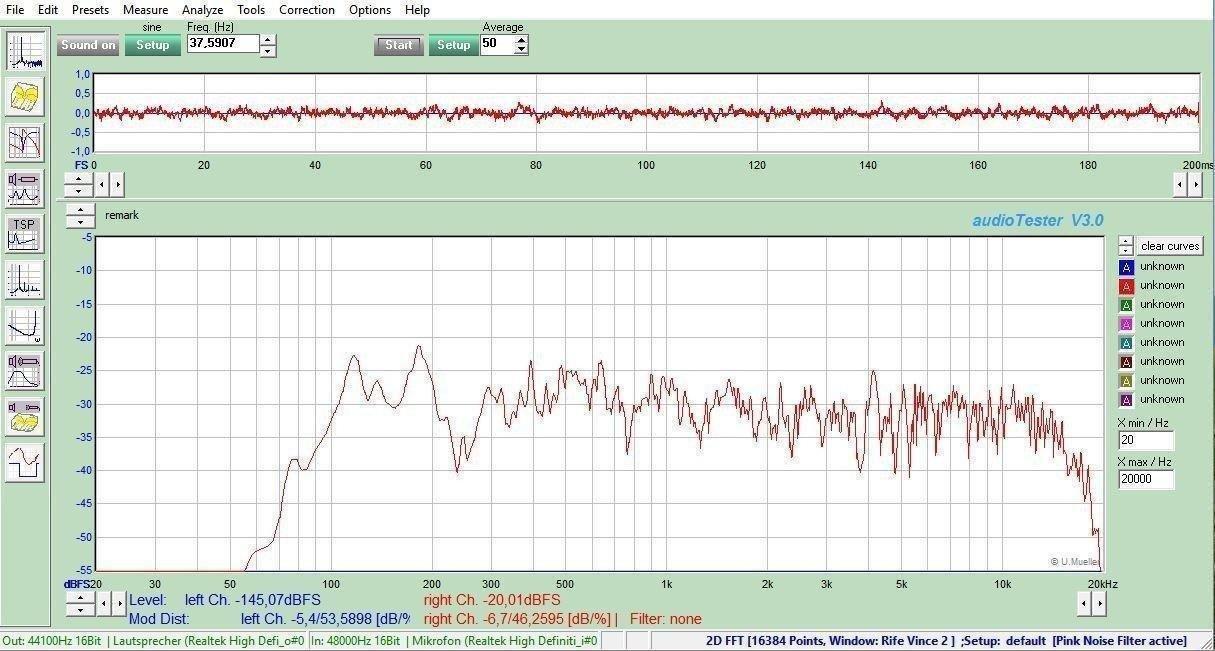Viewport: 1215px width, 651px height.
Task: Select the olive curve A memory slot
Action: click(1126, 381)
